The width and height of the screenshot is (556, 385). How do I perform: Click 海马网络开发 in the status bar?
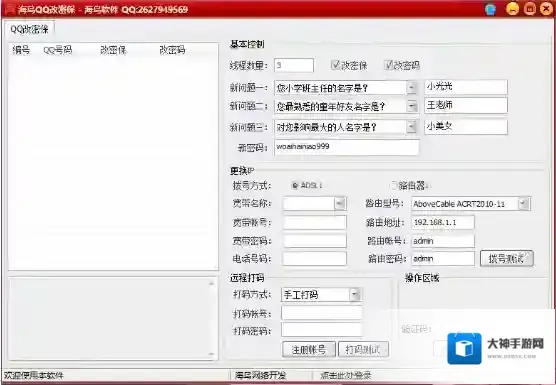coord(261,375)
